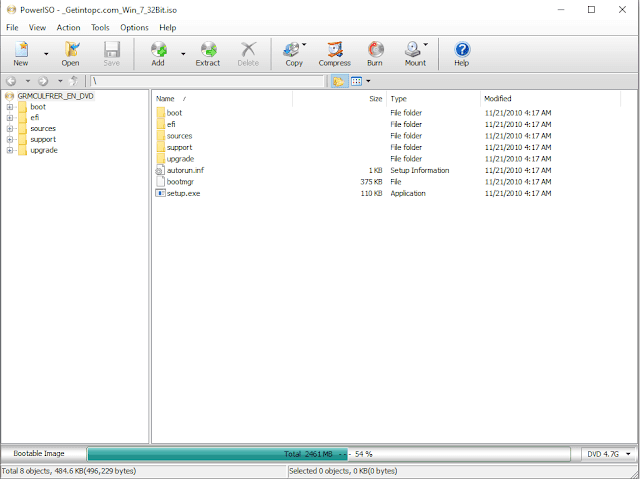Open the Tools menu
The height and width of the screenshot is (479, 640).
pos(100,28)
